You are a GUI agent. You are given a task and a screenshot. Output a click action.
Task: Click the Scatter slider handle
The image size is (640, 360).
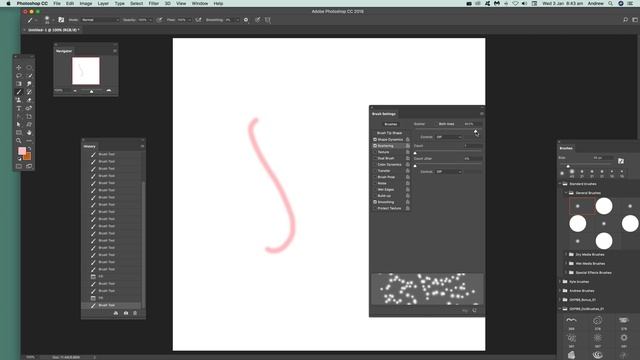click(475, 131)
